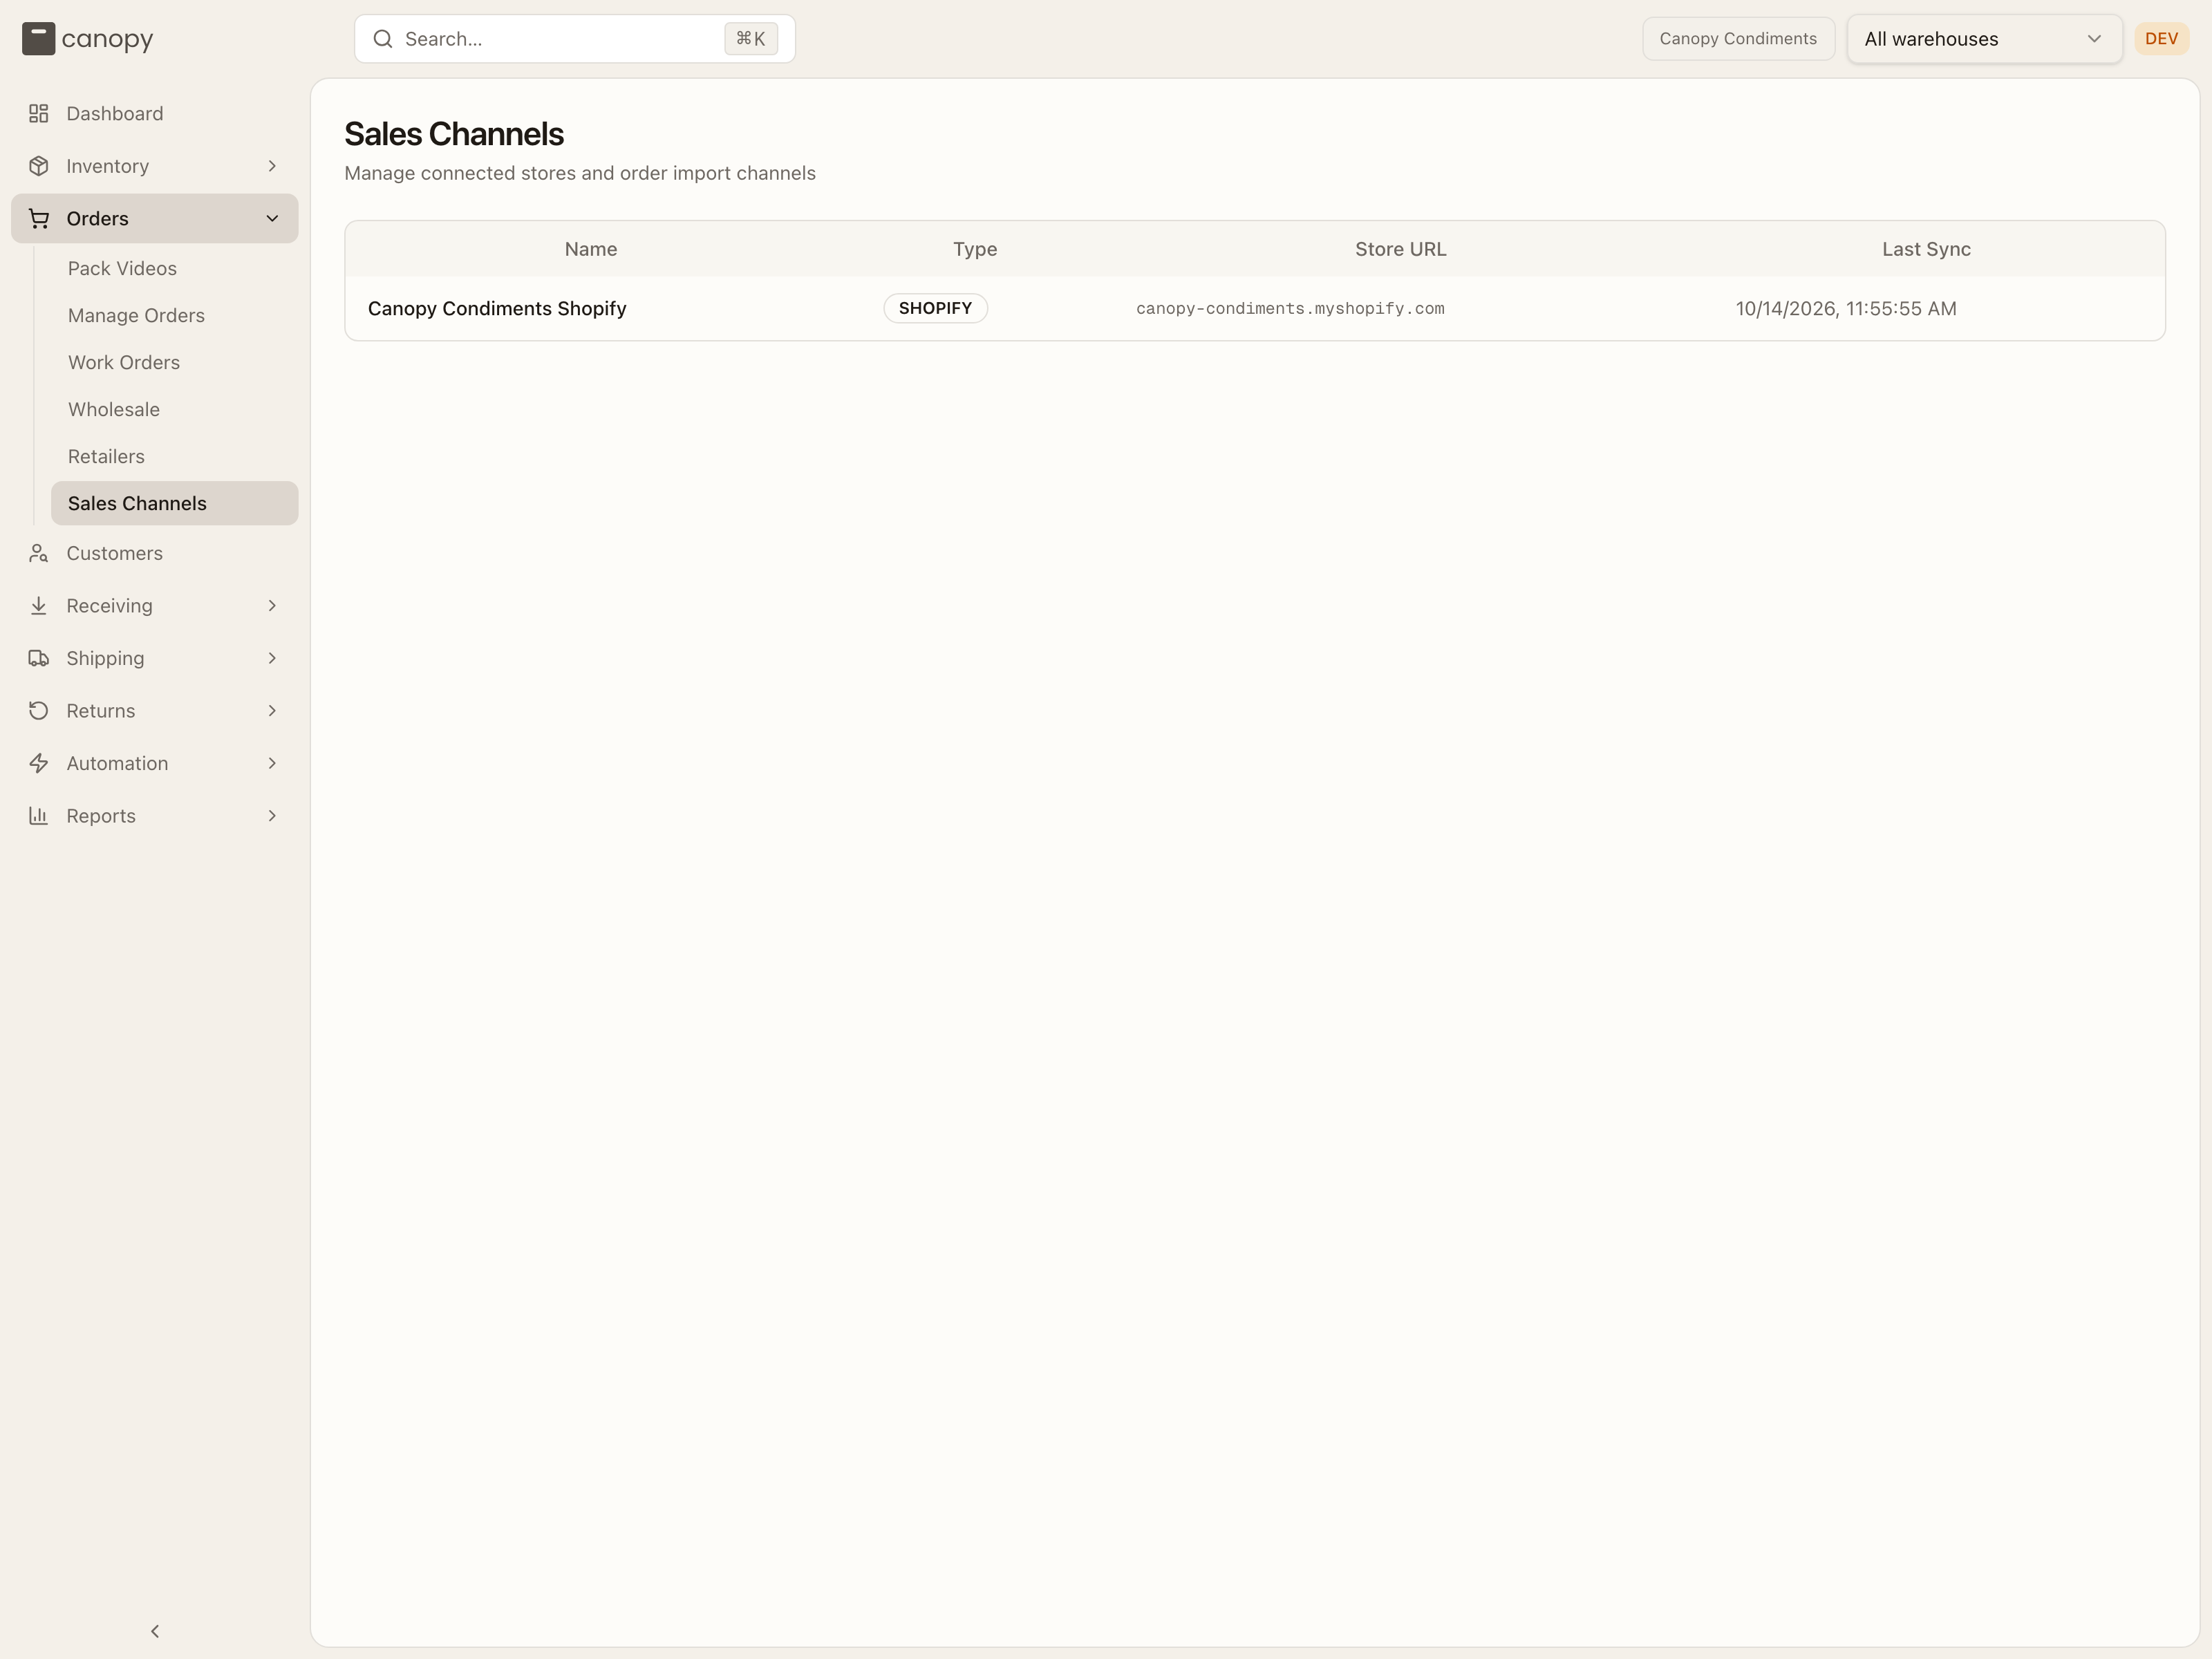Image resolution: width=2212 pixels, height=1659 pixels.
Task: Focus the Search input field
Action: click(575, 39)
